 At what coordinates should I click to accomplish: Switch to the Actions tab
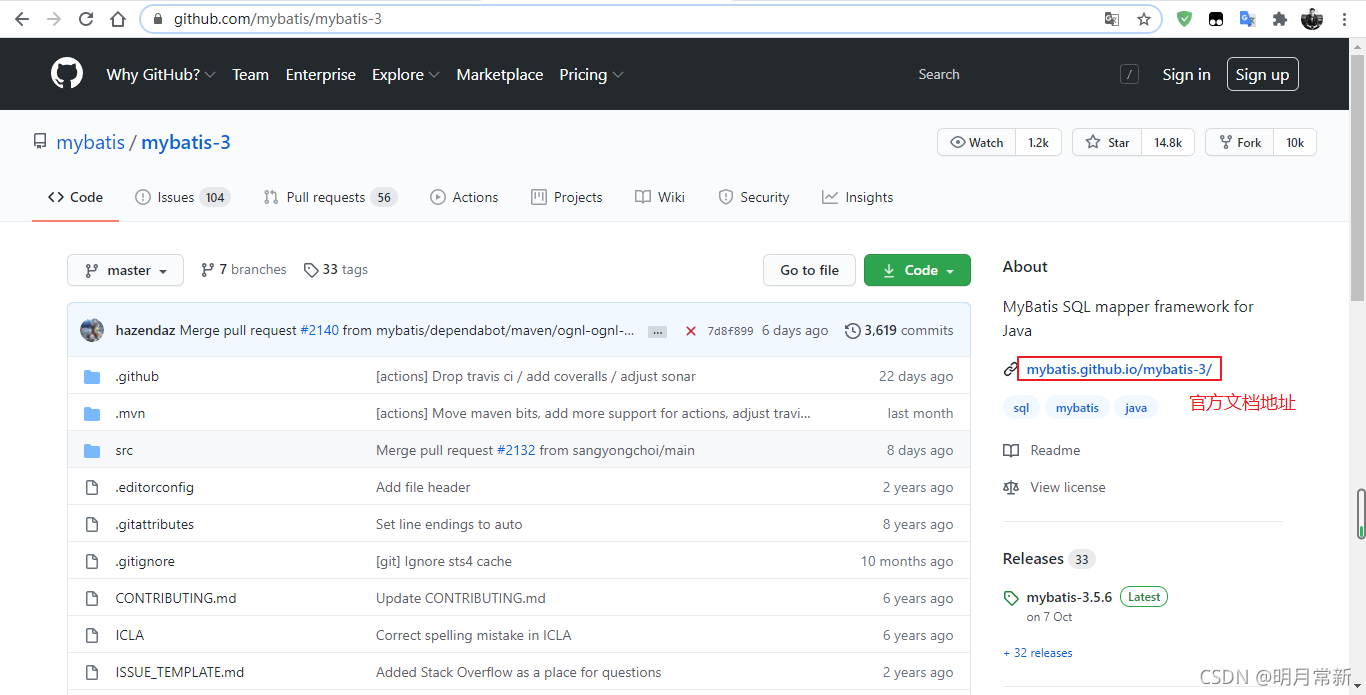coord(464,197)
